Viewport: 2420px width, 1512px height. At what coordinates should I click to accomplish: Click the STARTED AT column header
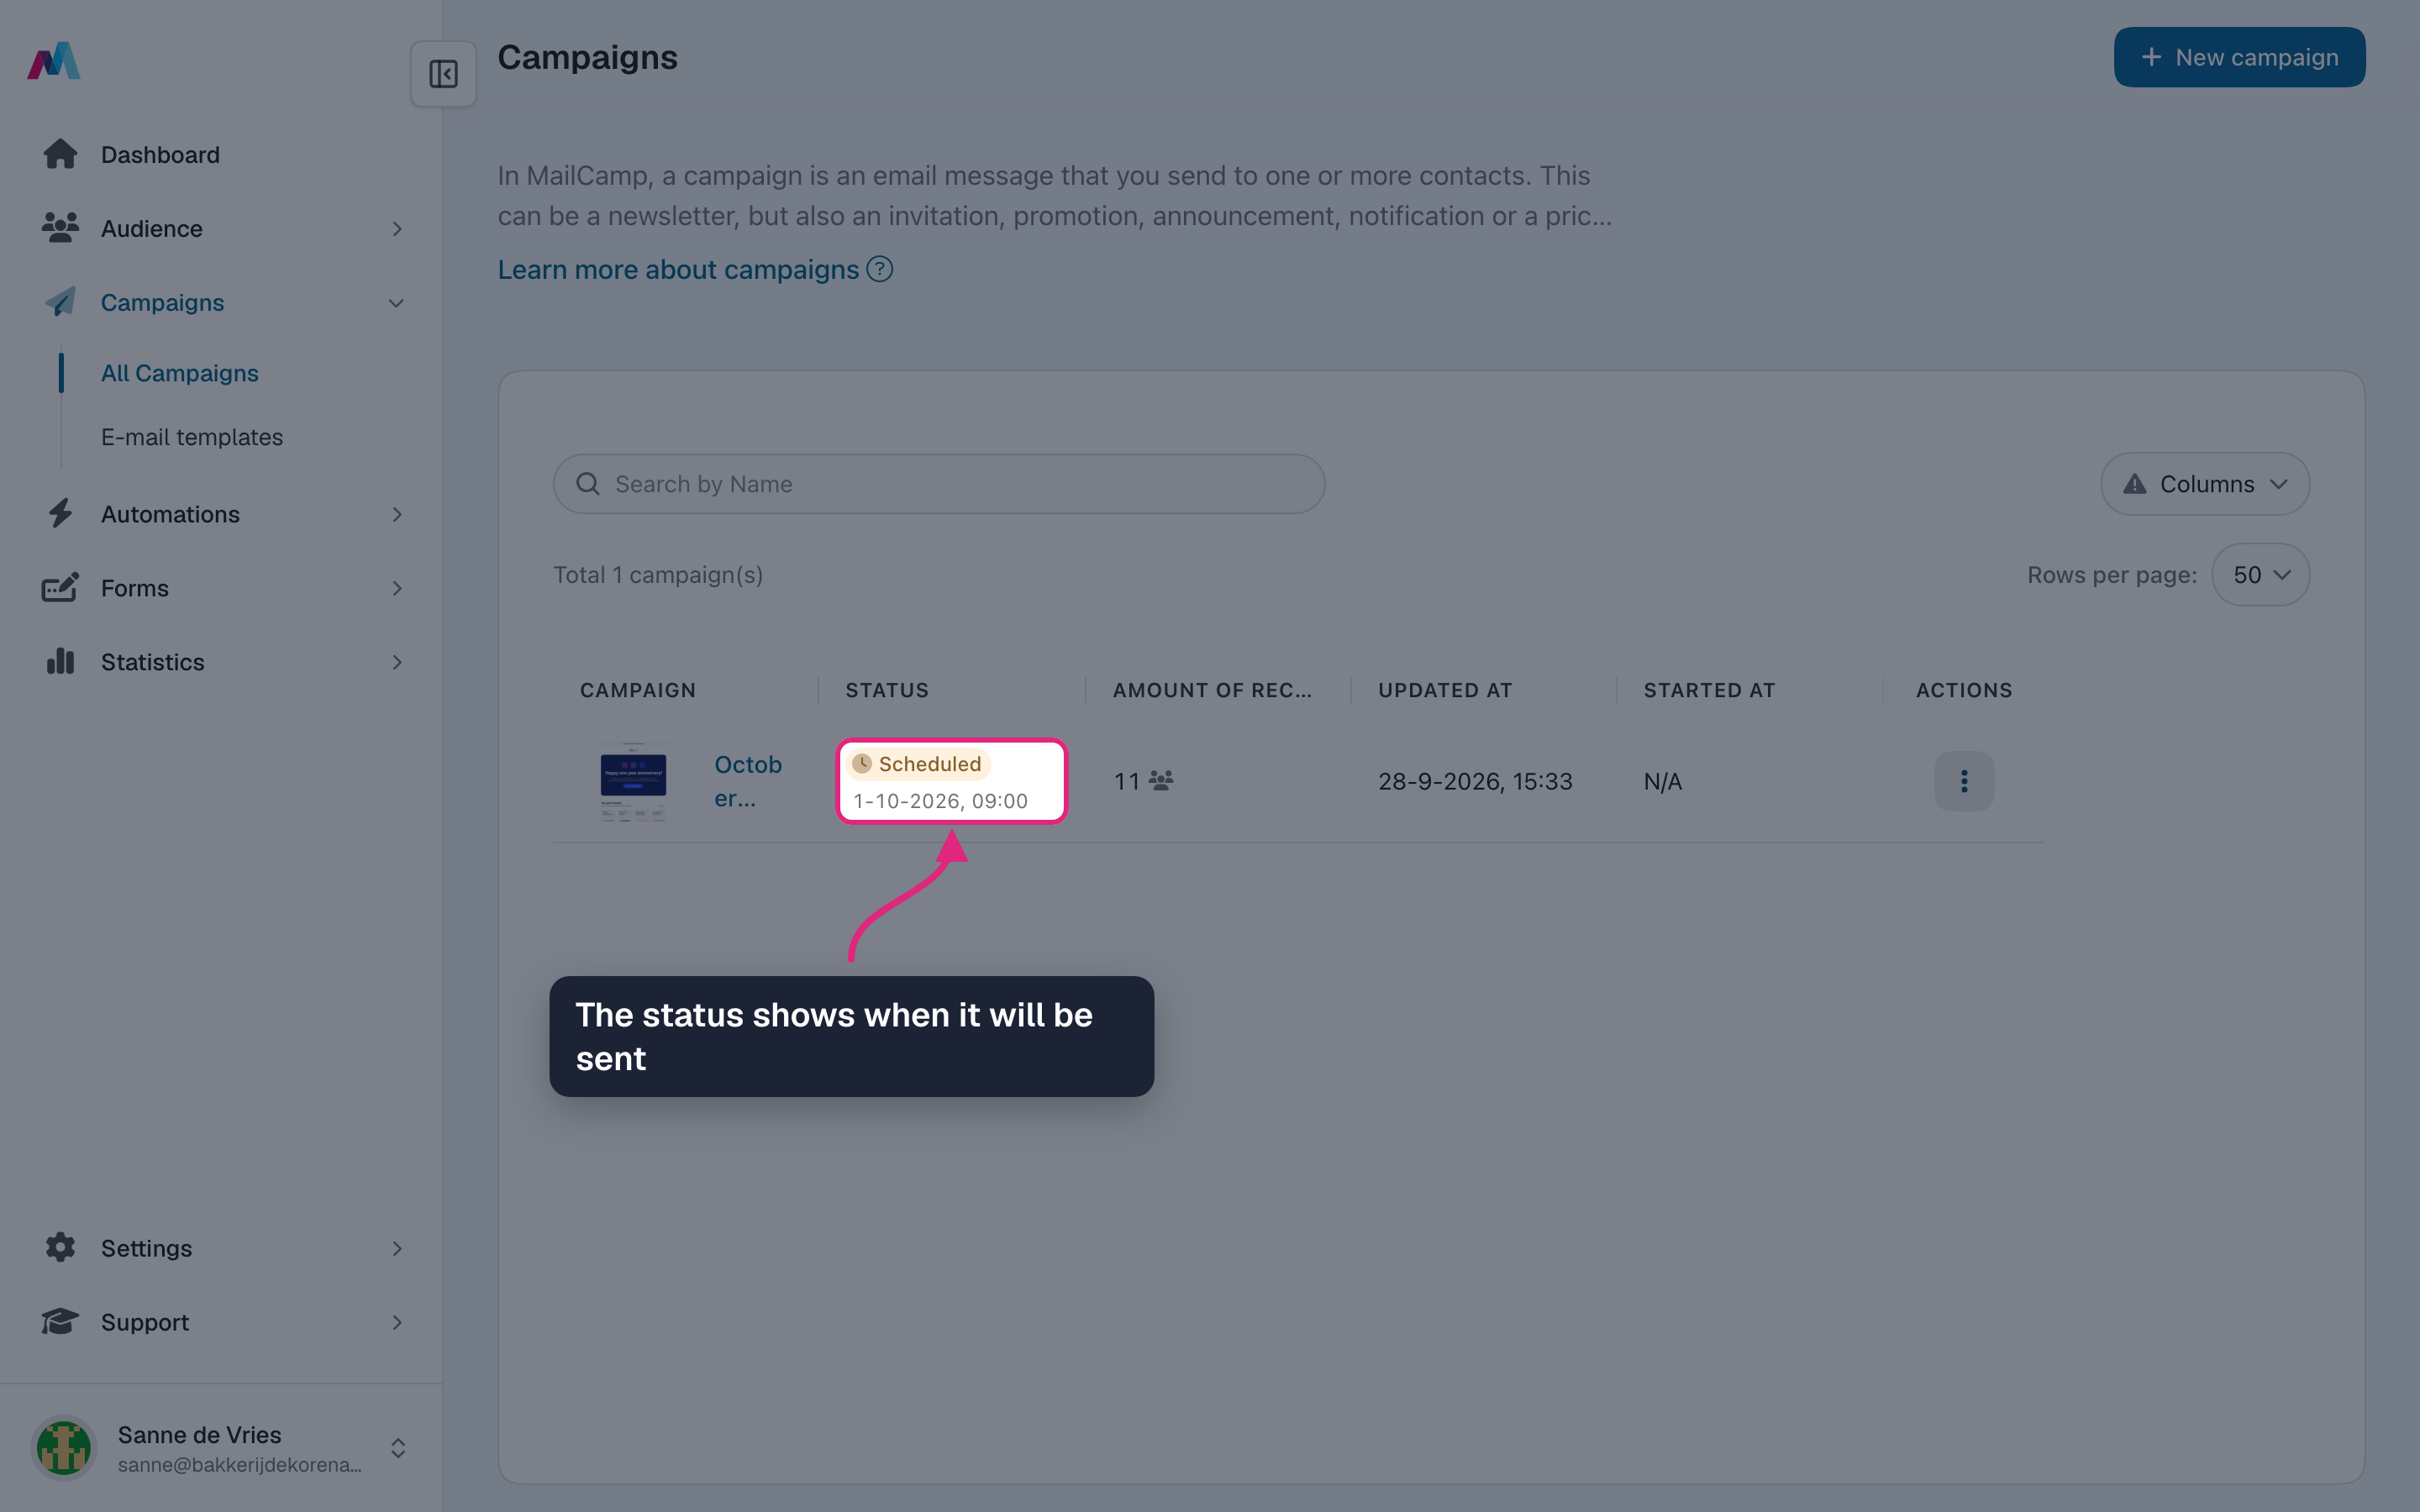(x=1709, y=690)
